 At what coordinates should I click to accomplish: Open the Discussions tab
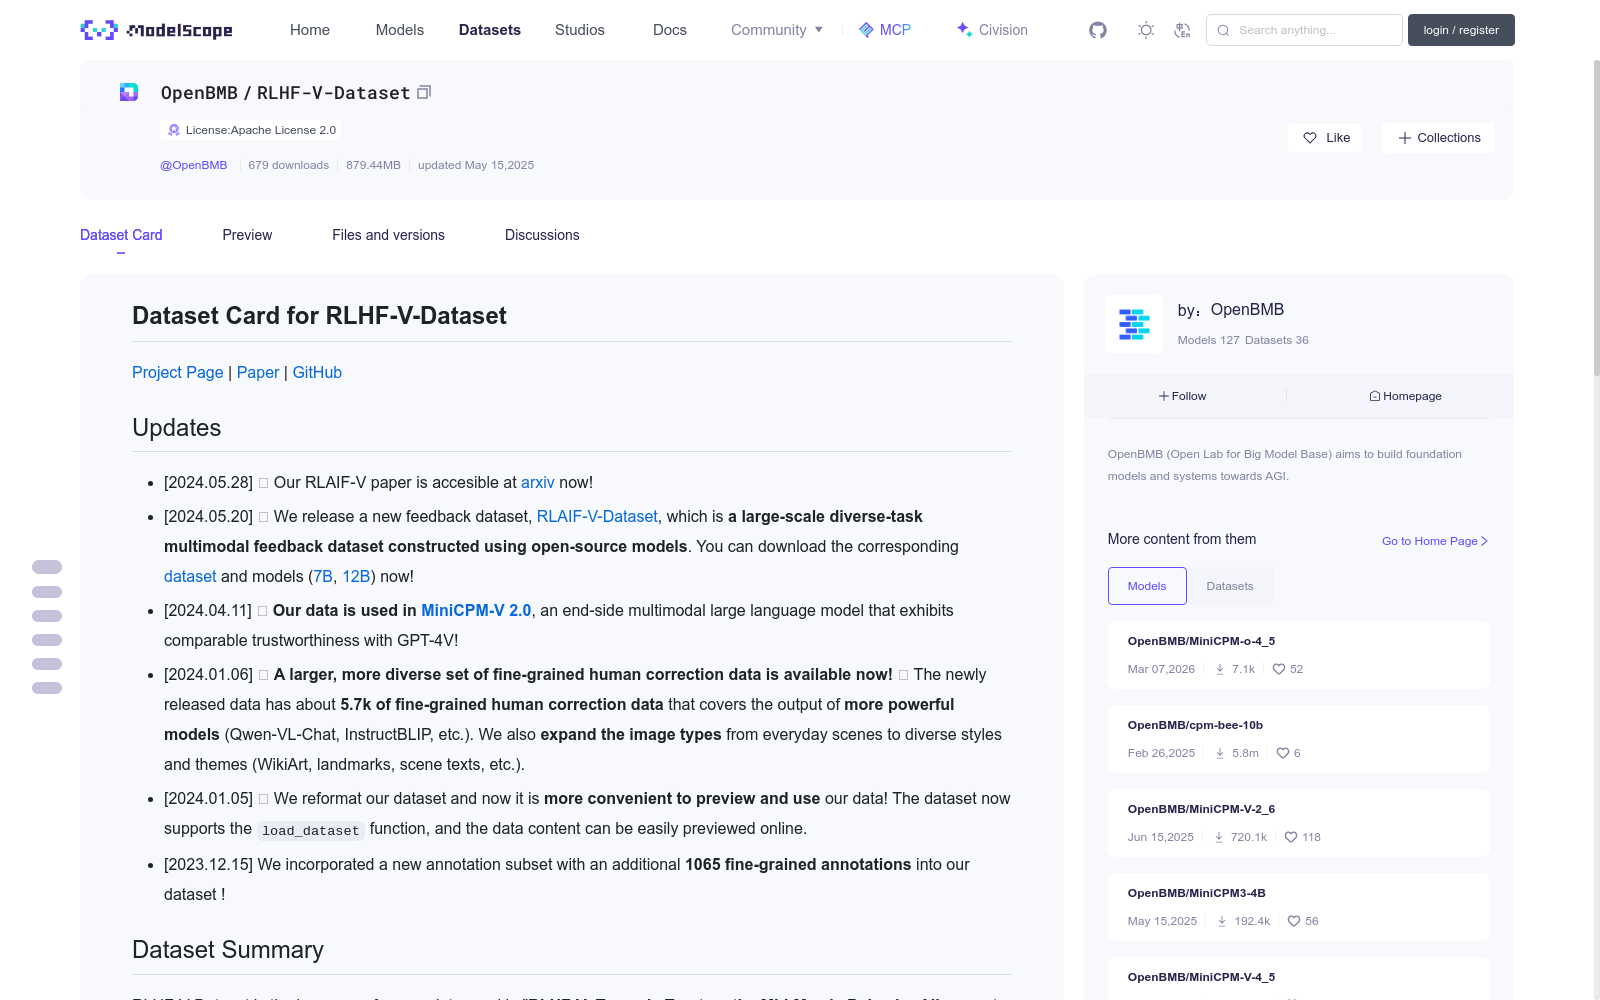tap(542, 235)
